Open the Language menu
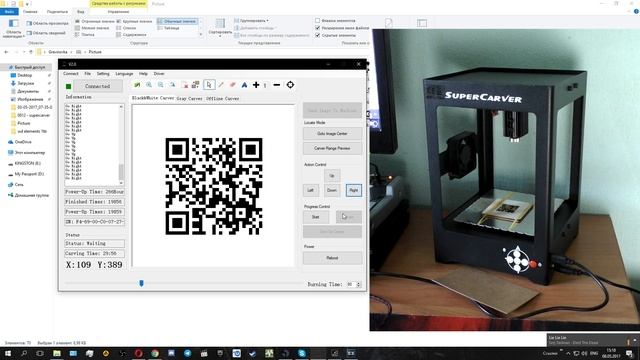Image resolution: width=640 pixels, height=360 pixels. 124,74
